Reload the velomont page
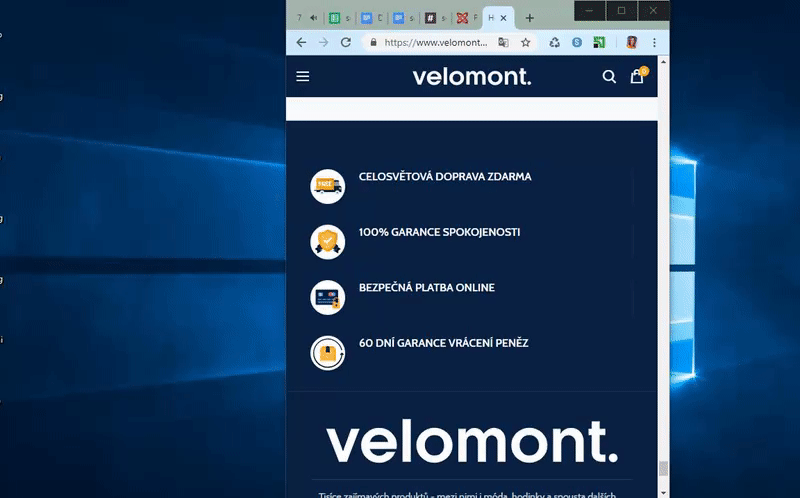800x498 pixels. click(x=346, y=42)
